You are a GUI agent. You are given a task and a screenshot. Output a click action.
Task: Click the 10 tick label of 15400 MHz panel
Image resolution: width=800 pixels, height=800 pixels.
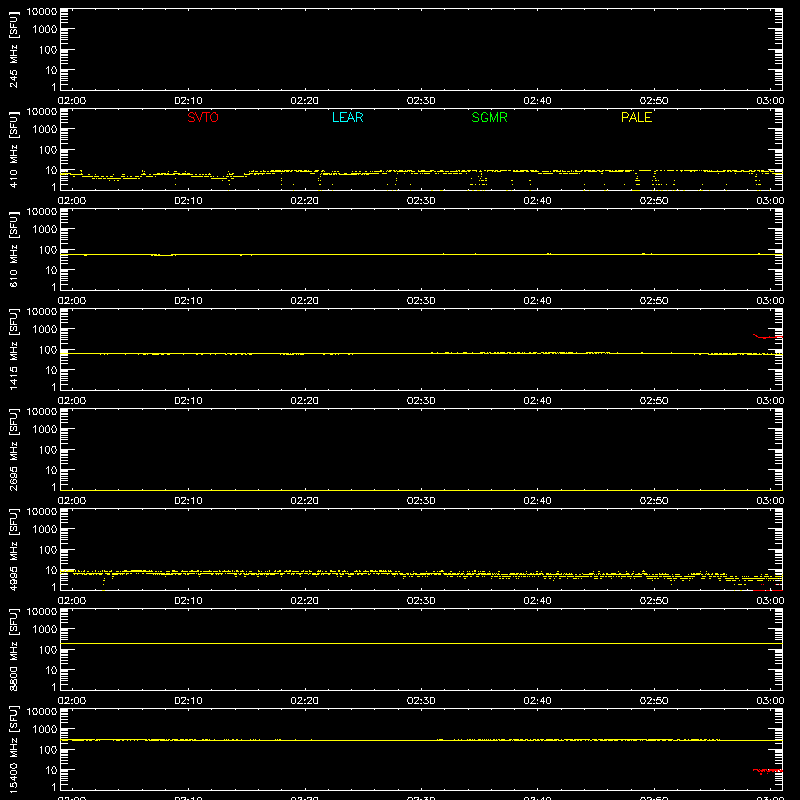tap(52, 770)
